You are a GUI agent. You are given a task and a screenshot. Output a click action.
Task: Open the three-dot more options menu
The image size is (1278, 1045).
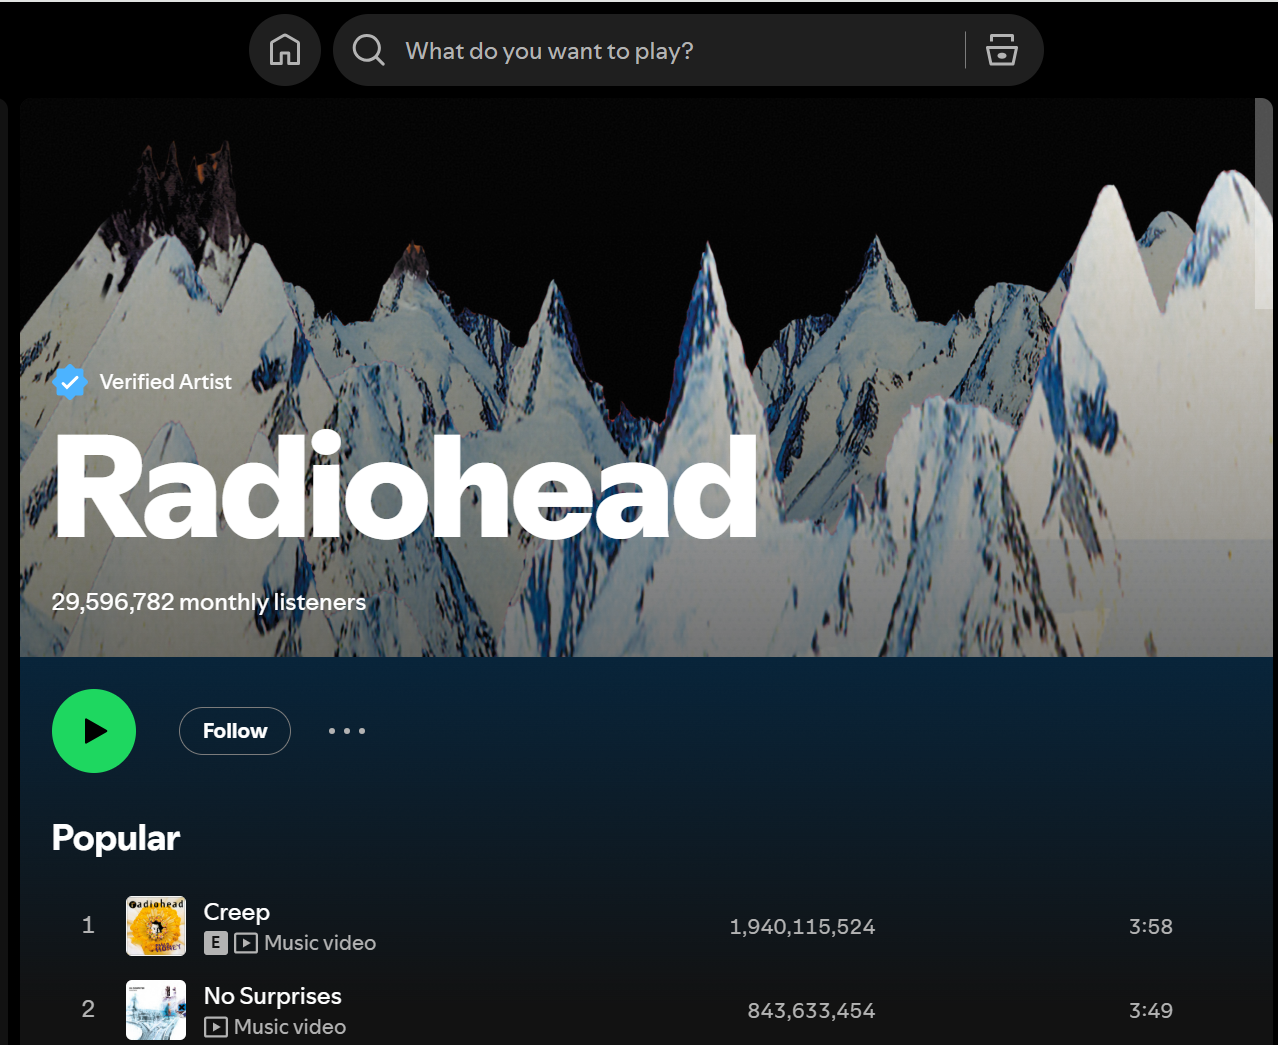pos(347,731)
